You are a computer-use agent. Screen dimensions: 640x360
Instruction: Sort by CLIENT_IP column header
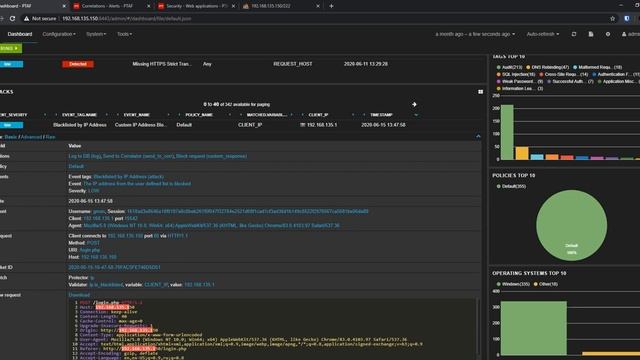click(x=318, y=115)
